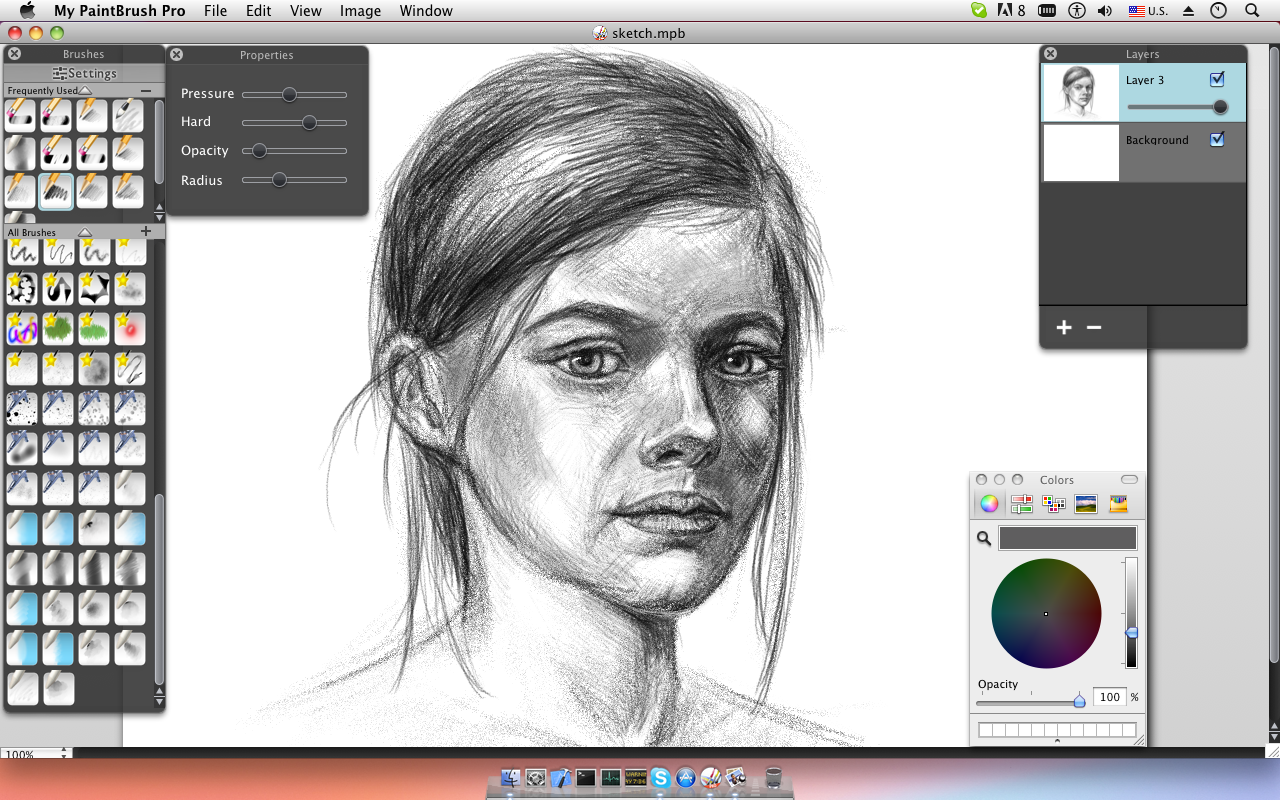
Task: Click the Background layer thumbnail
Action: (1081, 153)
